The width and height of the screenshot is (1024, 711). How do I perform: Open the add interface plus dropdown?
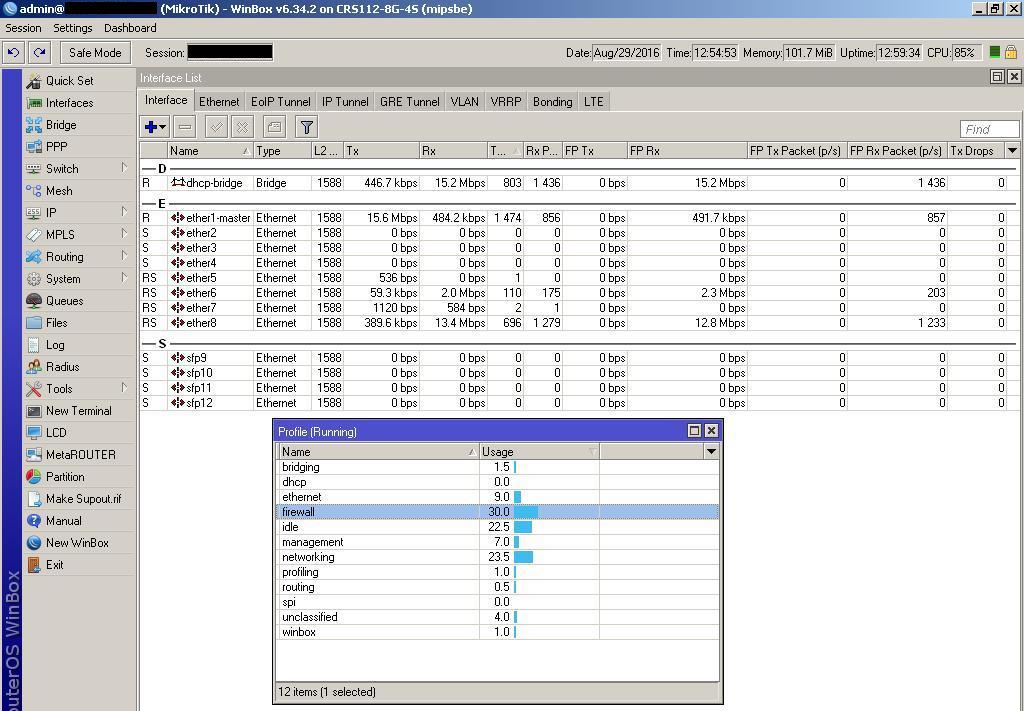155,127
